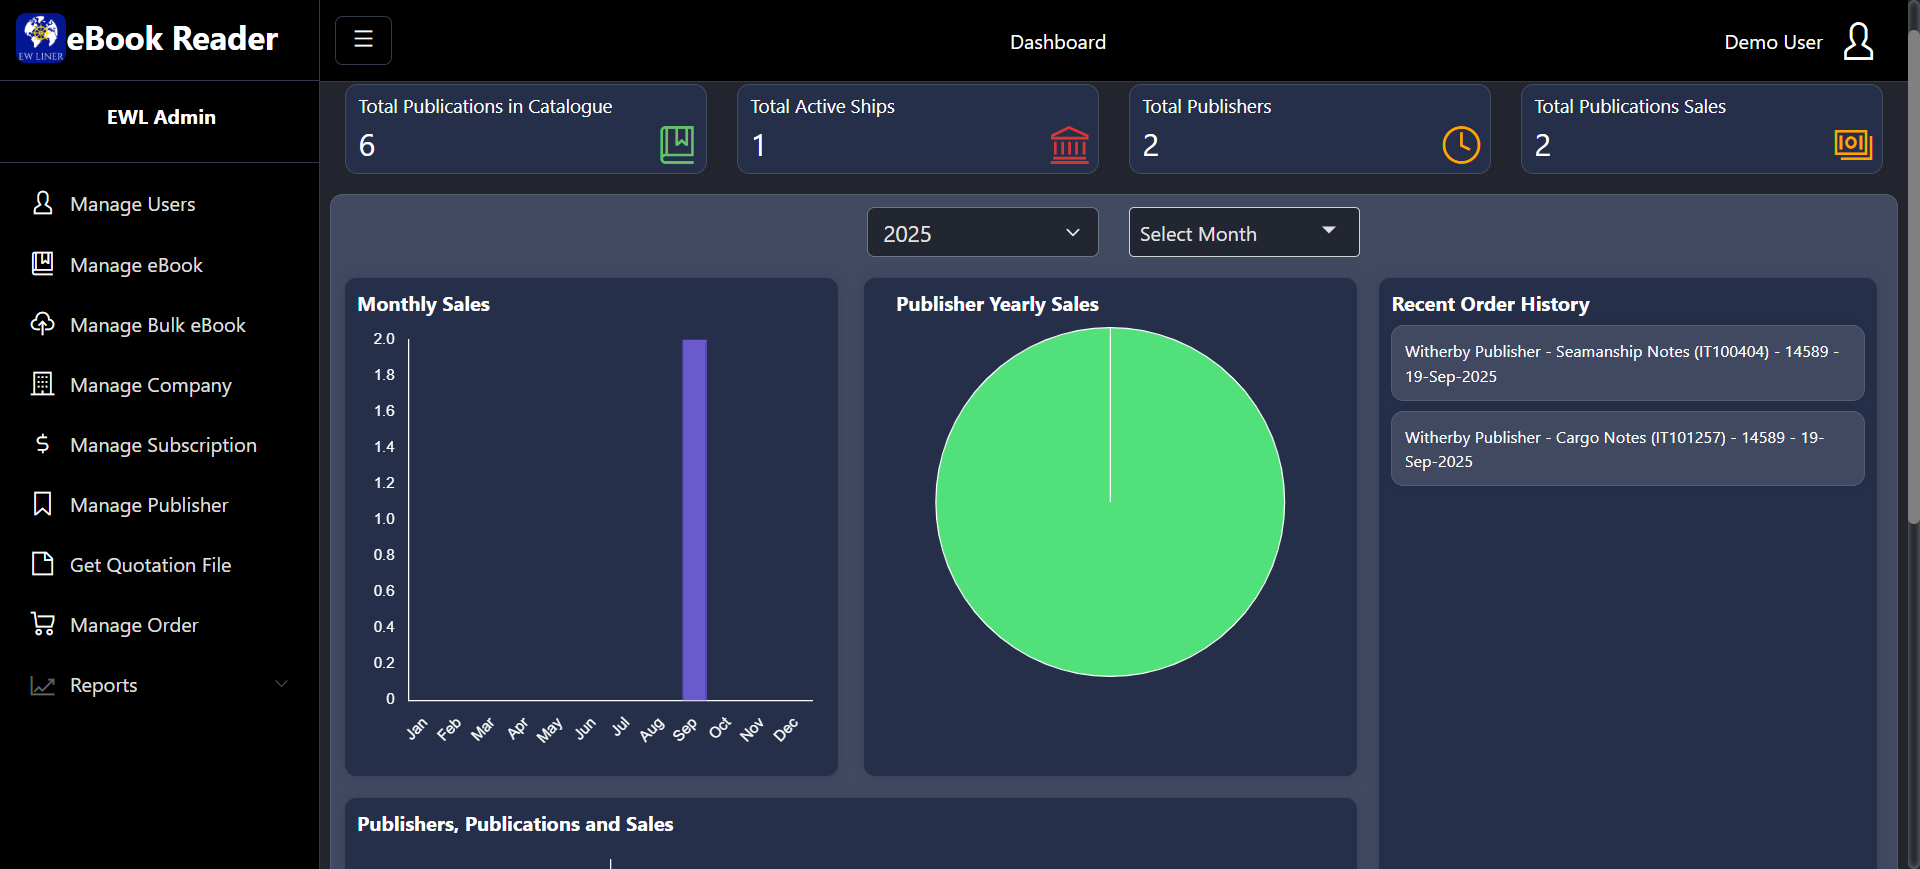Click the Manage Subscription dollar icon
This screenshot has width=1920, height=869.
point(42,444)
